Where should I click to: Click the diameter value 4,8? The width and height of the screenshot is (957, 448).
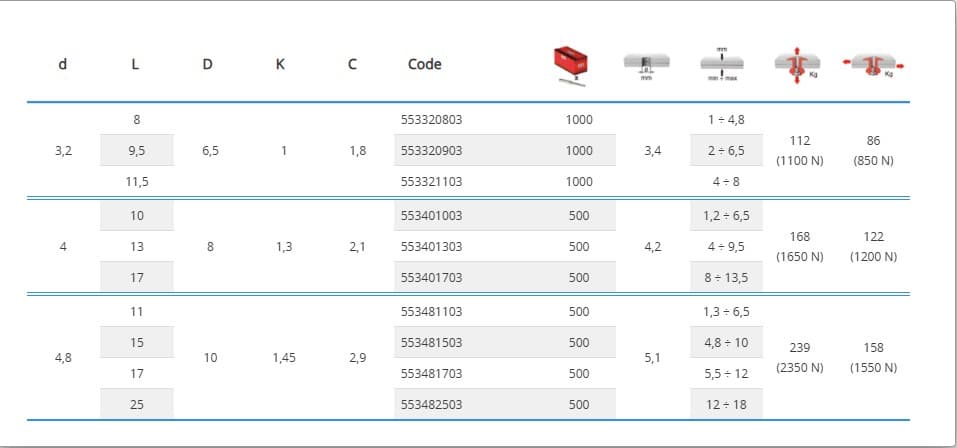coord(63,357)
